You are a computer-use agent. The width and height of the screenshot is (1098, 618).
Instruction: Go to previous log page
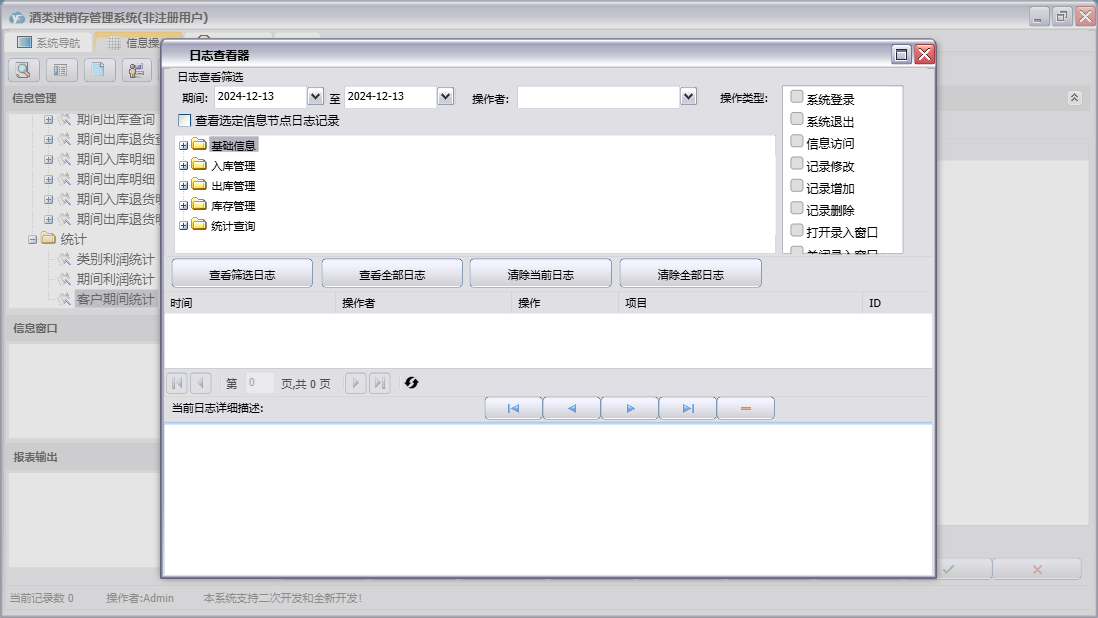pyautogui.click(x=200, y=383)
